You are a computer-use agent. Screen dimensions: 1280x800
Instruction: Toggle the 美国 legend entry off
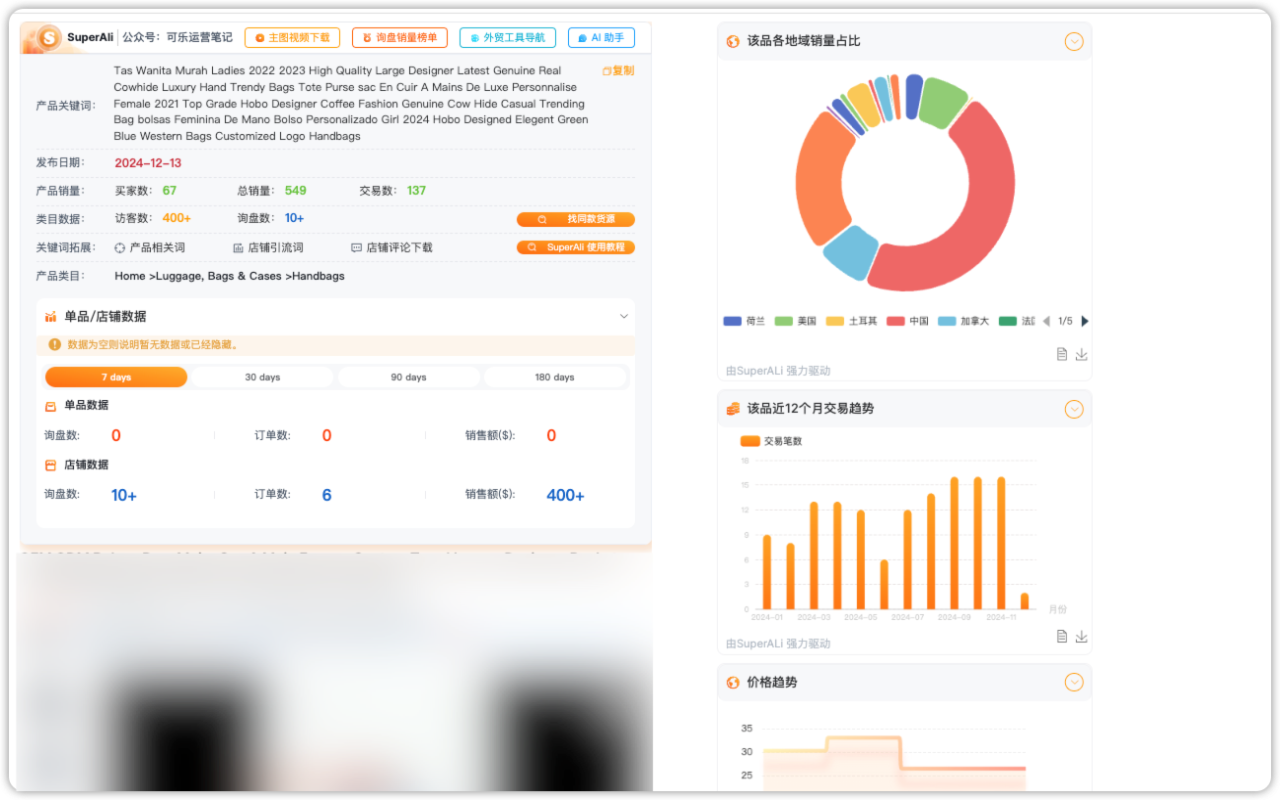click(x=797, y=320)
